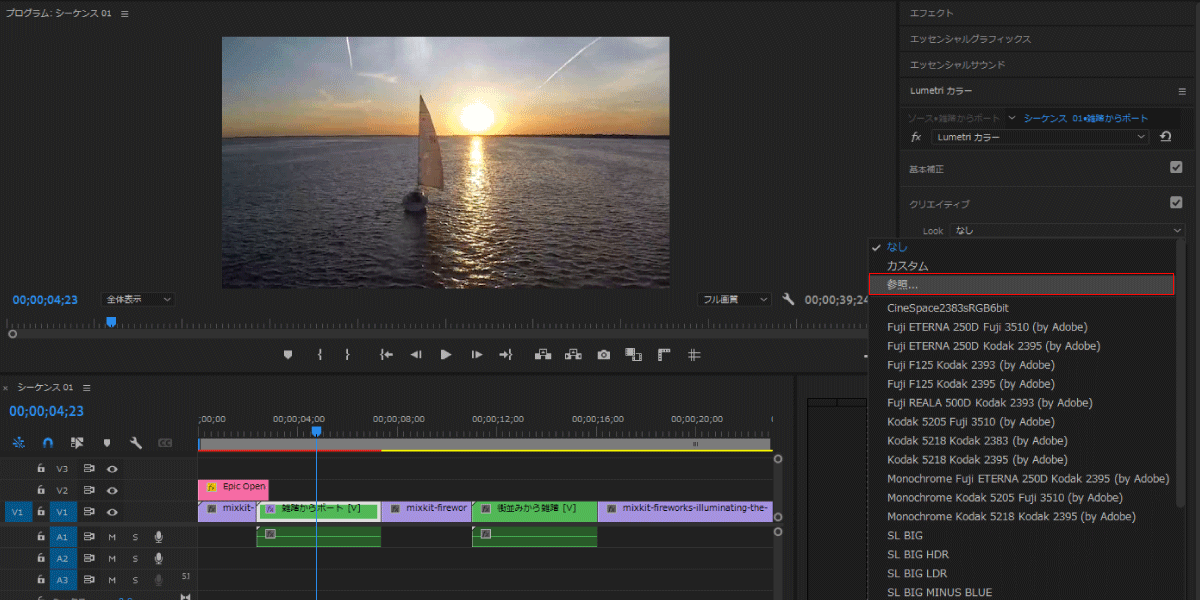Mute audio track A1
Viewport: 1200px width, 600px height.
(x=112, y=536)
